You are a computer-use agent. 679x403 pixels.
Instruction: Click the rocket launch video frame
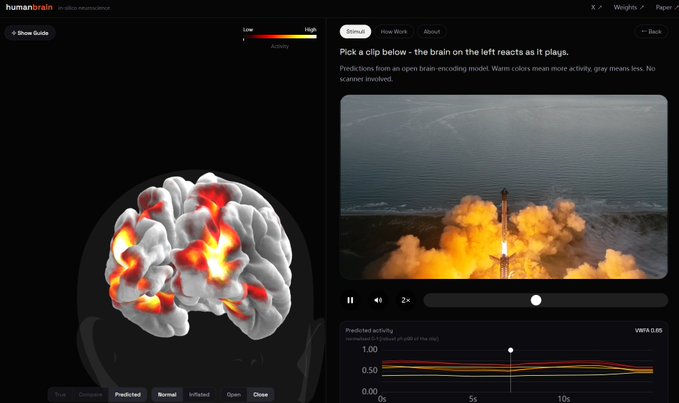tap(504, 187)
